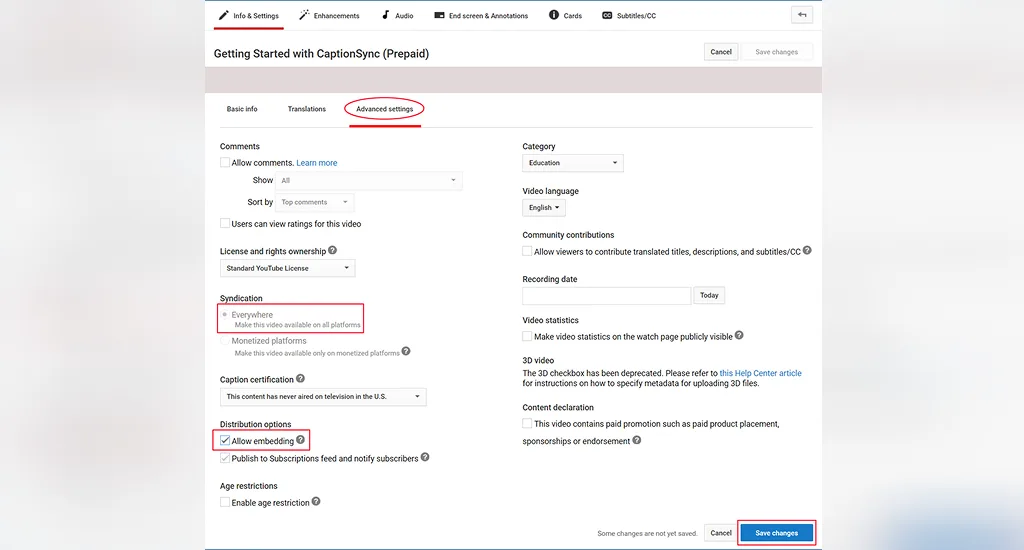Viewport: 1024px width, 550px height.
Task: Open help for License and rights ownership
Action: (332, 250)
